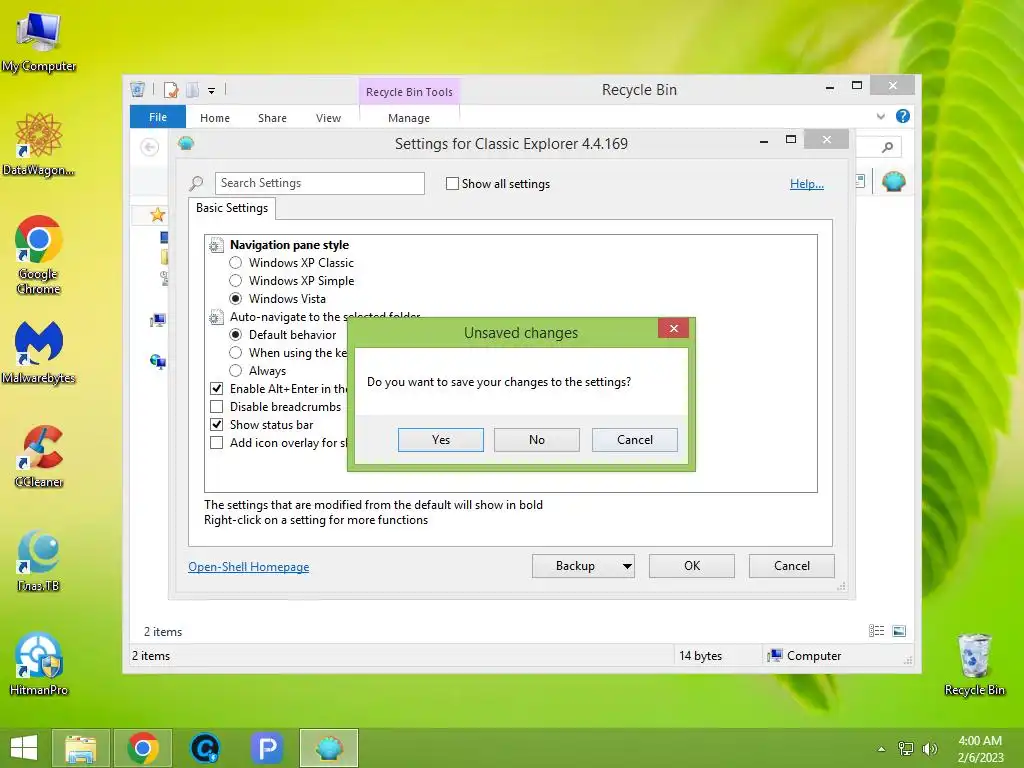Launch HitmanPro desktop shortcut
The height and width of the screenshot is (768, 1024).
(39, 664)
